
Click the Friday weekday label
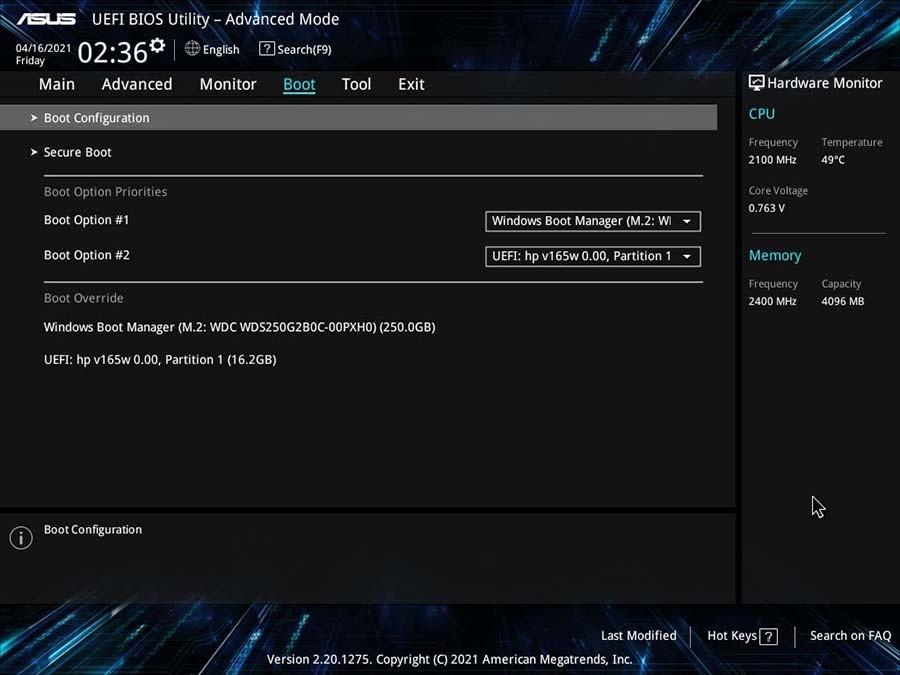[x=30, y=61]
